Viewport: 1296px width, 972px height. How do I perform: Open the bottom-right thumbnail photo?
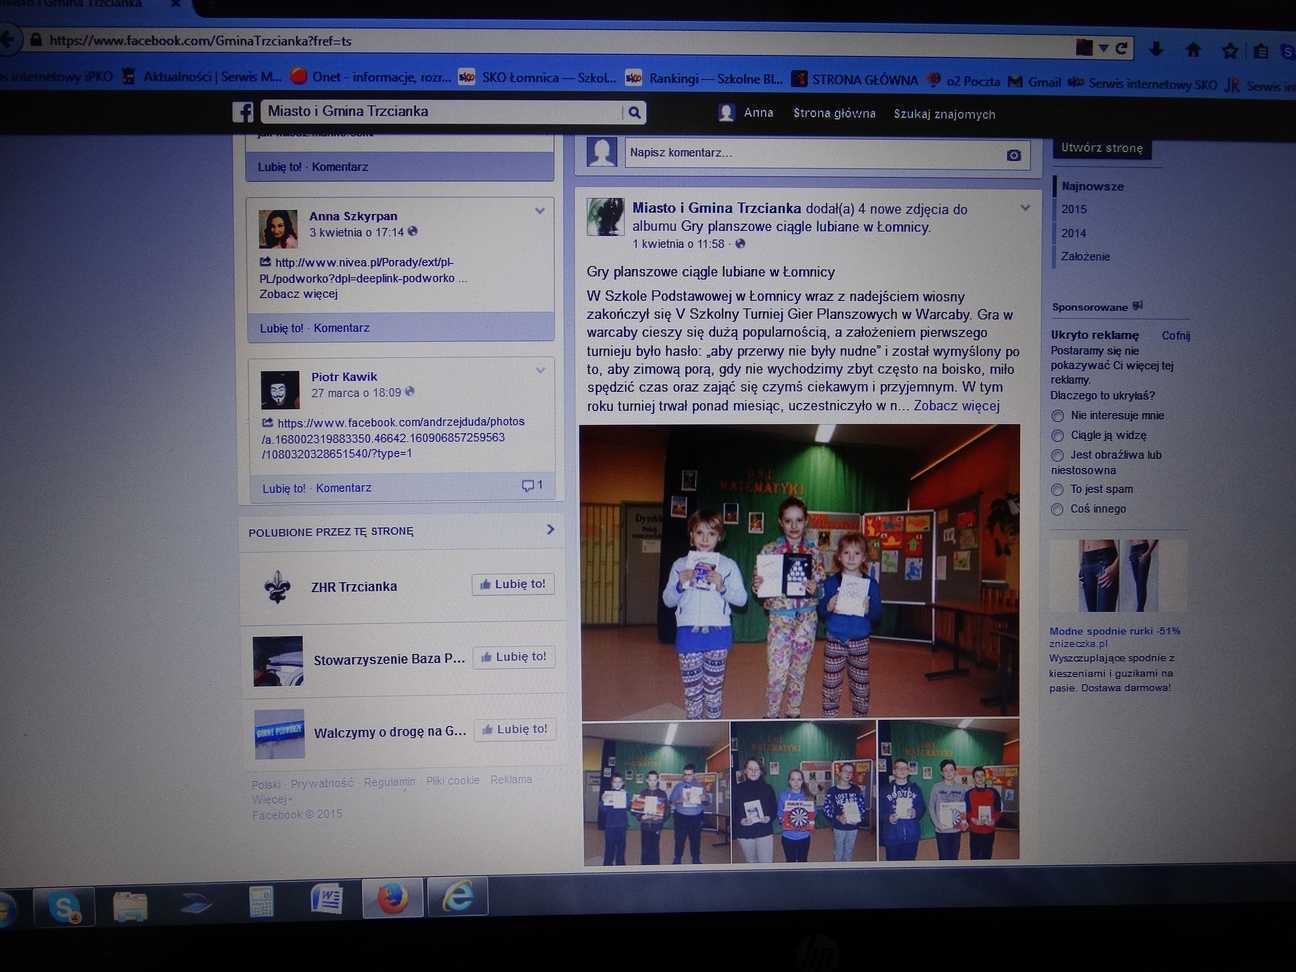[948, 790]
